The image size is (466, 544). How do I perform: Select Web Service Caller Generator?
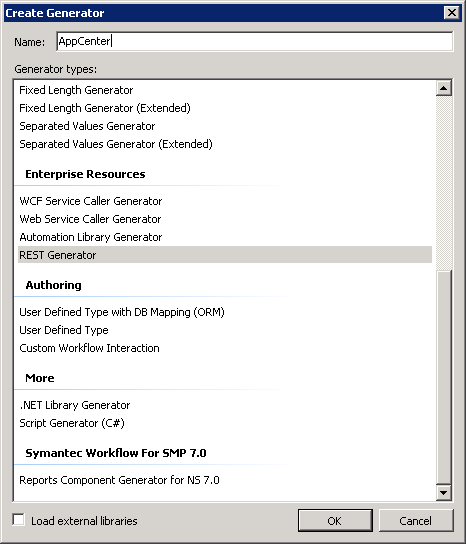pyautogui.click(x=90, y=219)
